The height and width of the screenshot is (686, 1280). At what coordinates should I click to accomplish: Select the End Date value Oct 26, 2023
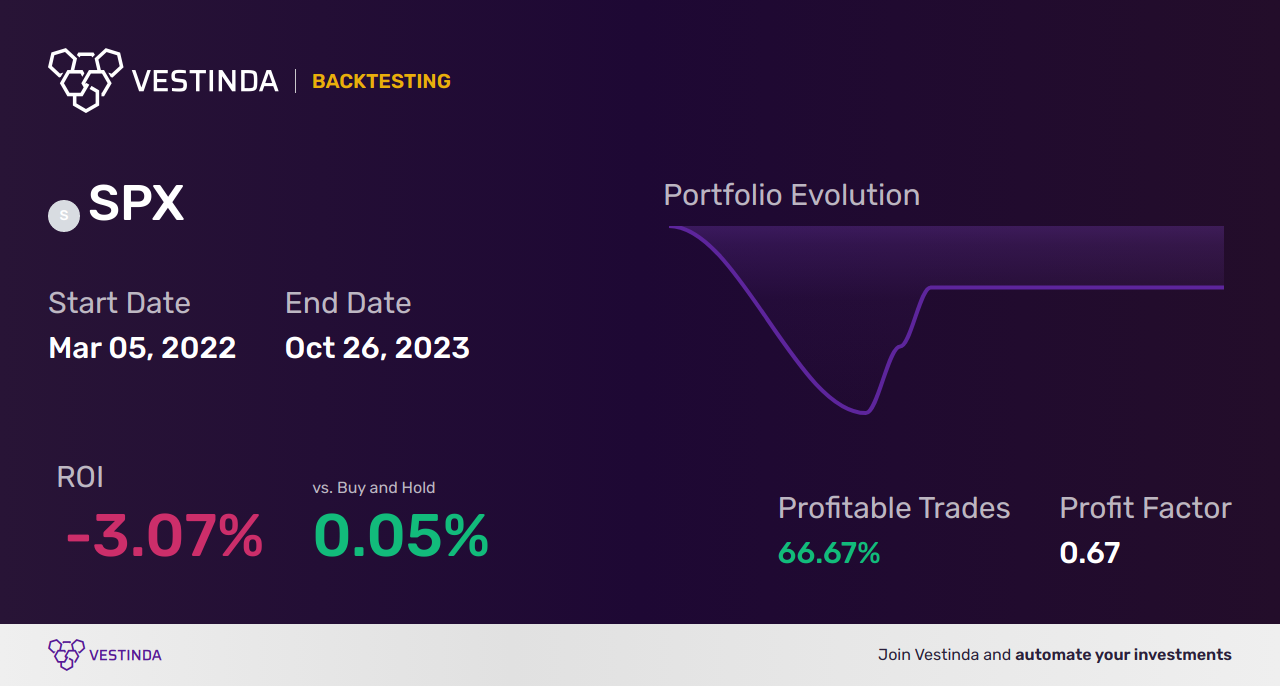tap(377, 348)
